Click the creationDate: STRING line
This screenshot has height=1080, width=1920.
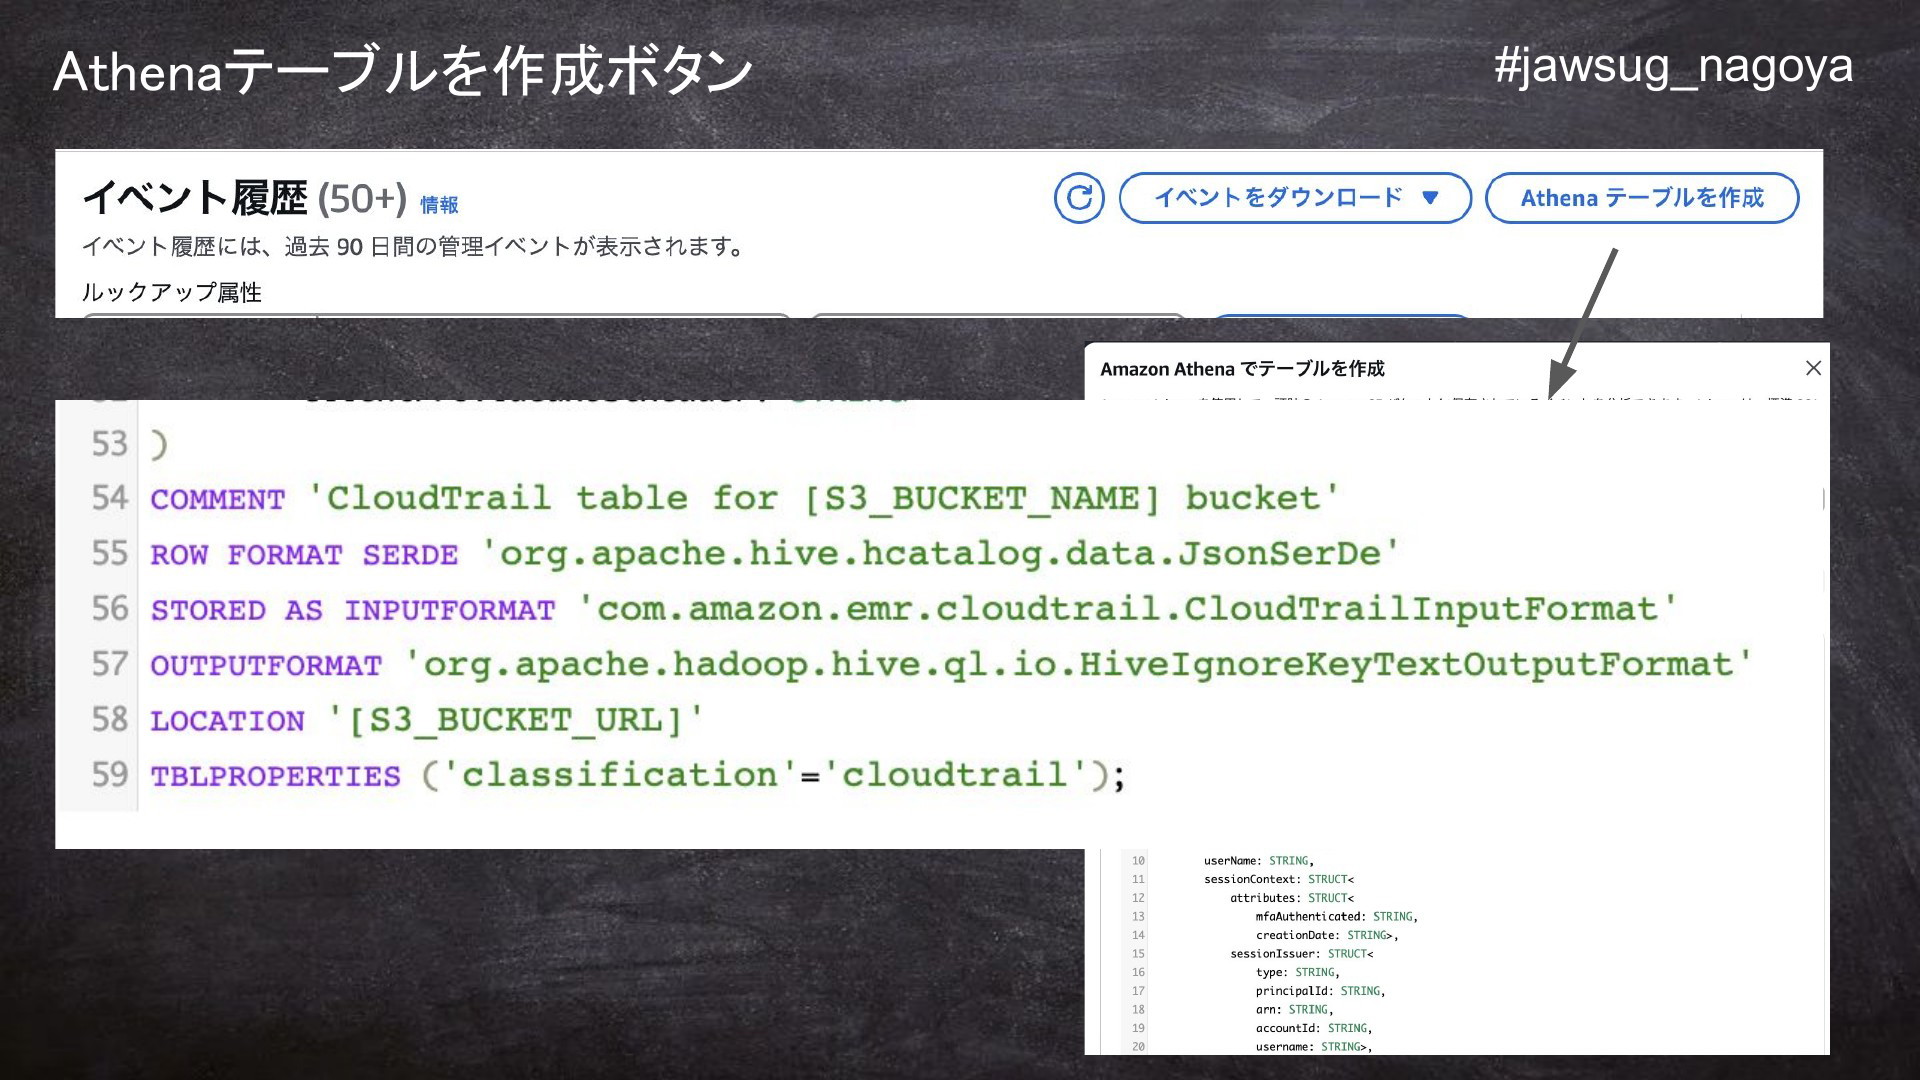(x=1327, y=936)
